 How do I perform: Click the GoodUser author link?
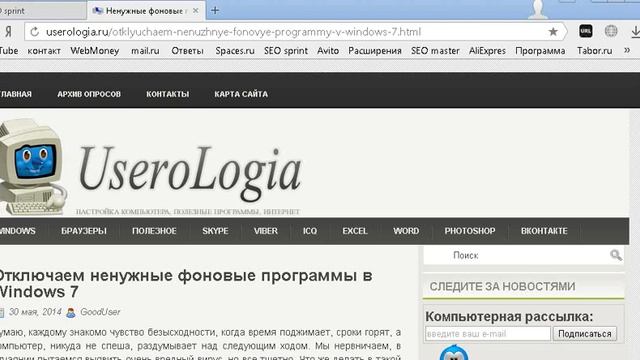pos(100,312)
